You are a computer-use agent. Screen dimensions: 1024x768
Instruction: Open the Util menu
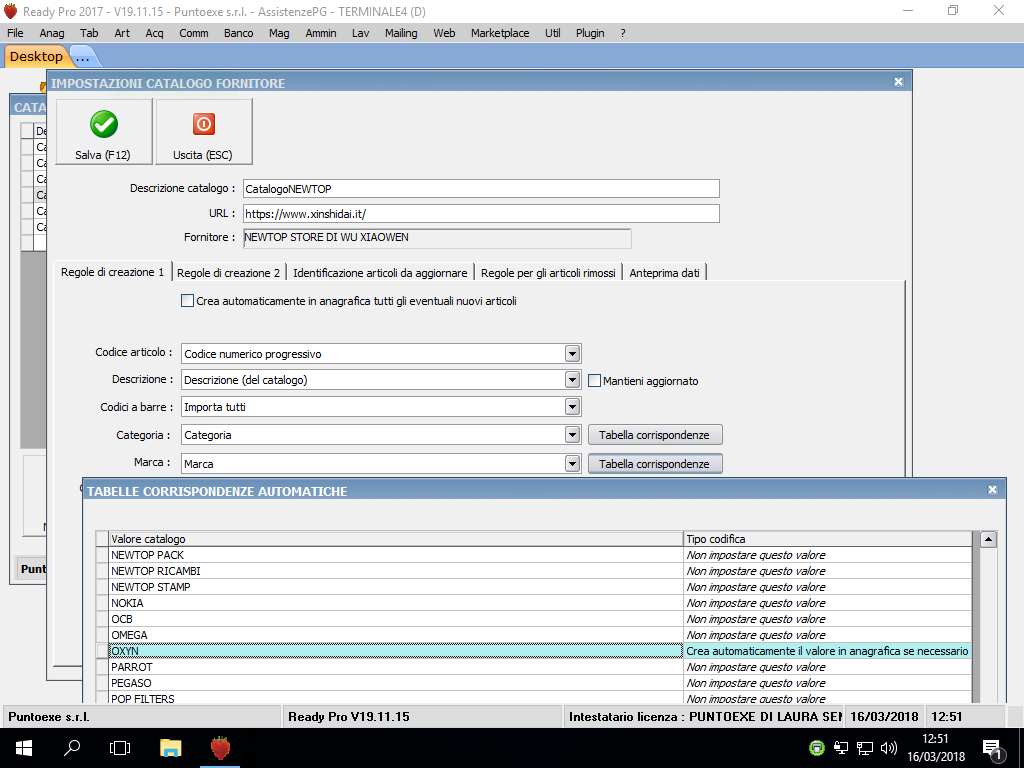click(x=552, y=33)
